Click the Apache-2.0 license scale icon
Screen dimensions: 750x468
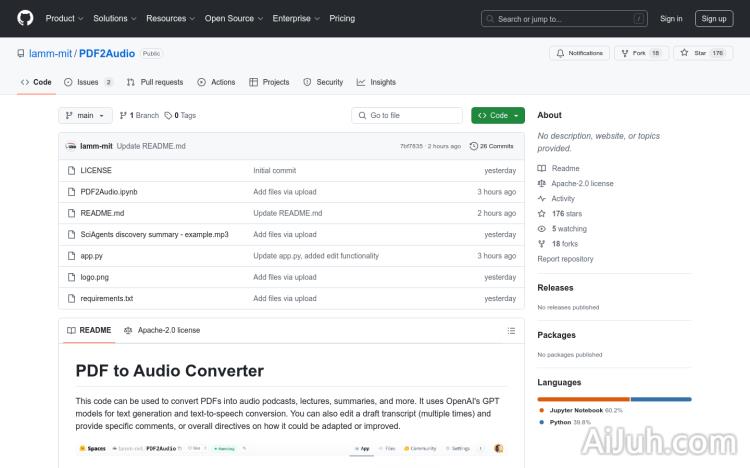(542, 184)
